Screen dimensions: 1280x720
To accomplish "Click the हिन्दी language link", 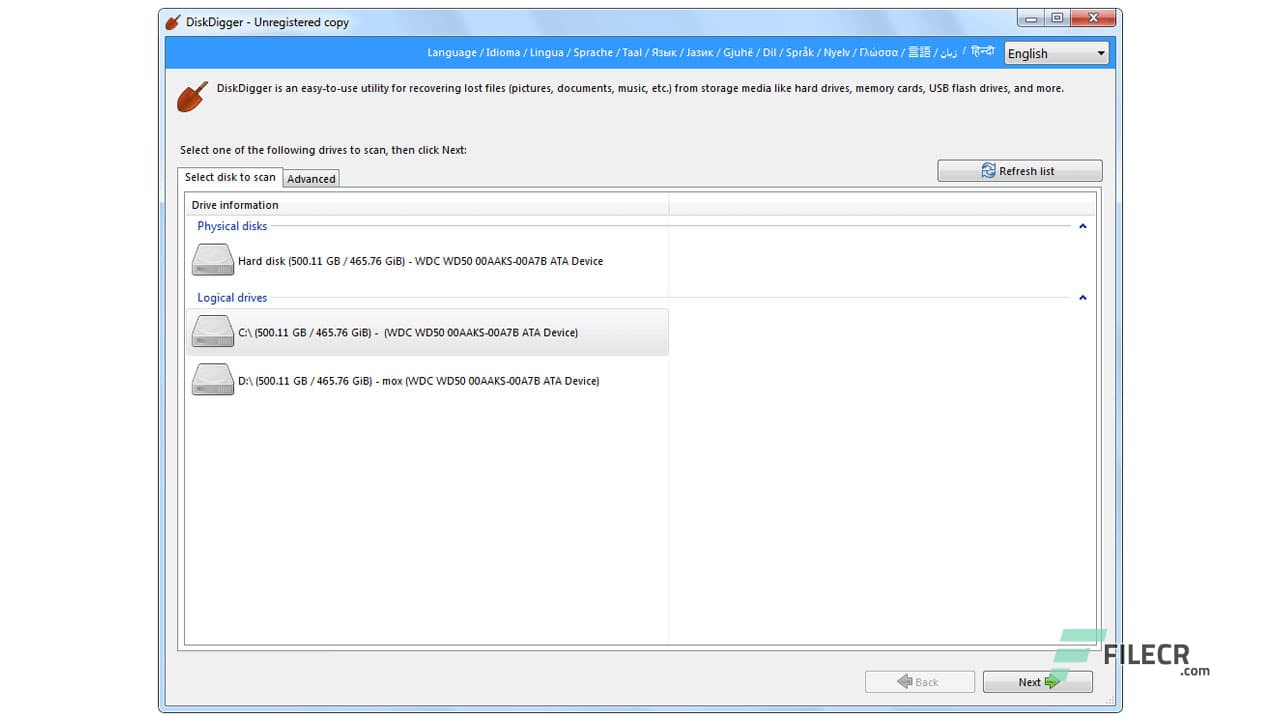I will (x=983, y=52).
